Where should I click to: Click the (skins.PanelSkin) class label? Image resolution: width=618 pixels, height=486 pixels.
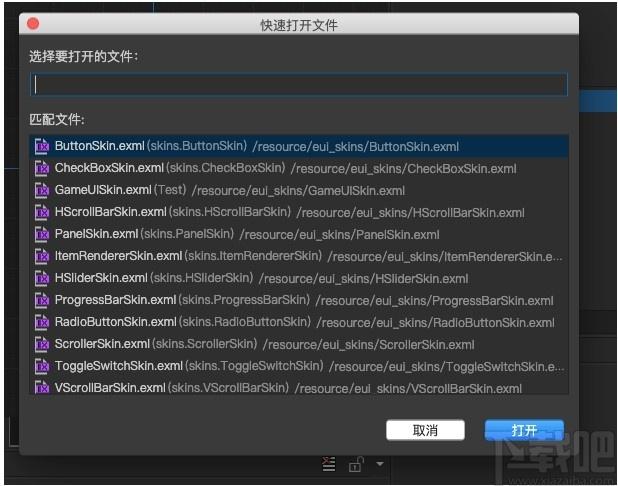pos(187,234)
